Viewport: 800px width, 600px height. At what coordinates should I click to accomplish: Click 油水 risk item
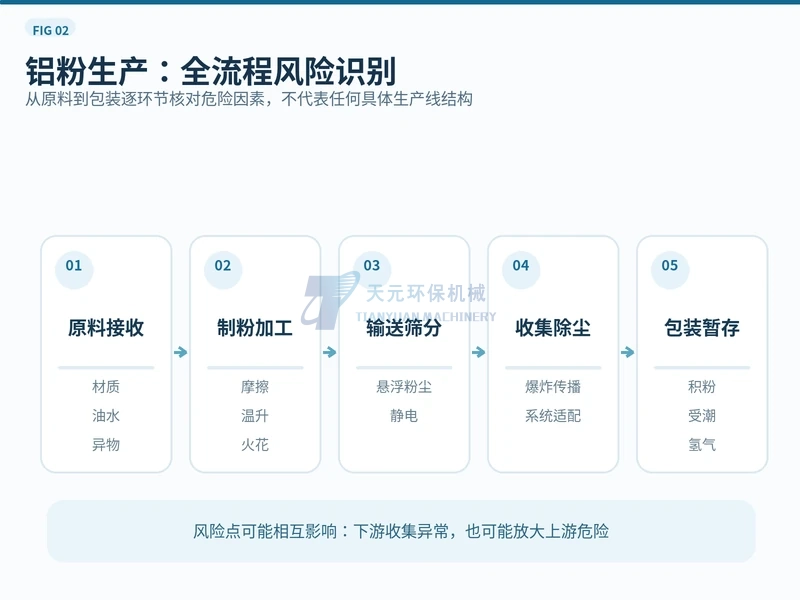point(106,416)
